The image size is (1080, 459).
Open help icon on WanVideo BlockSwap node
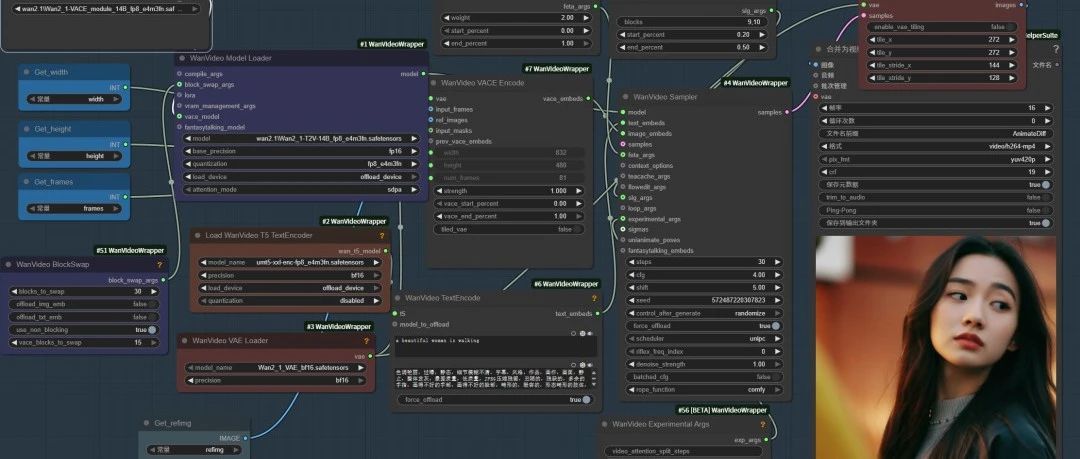coord(159,265)
